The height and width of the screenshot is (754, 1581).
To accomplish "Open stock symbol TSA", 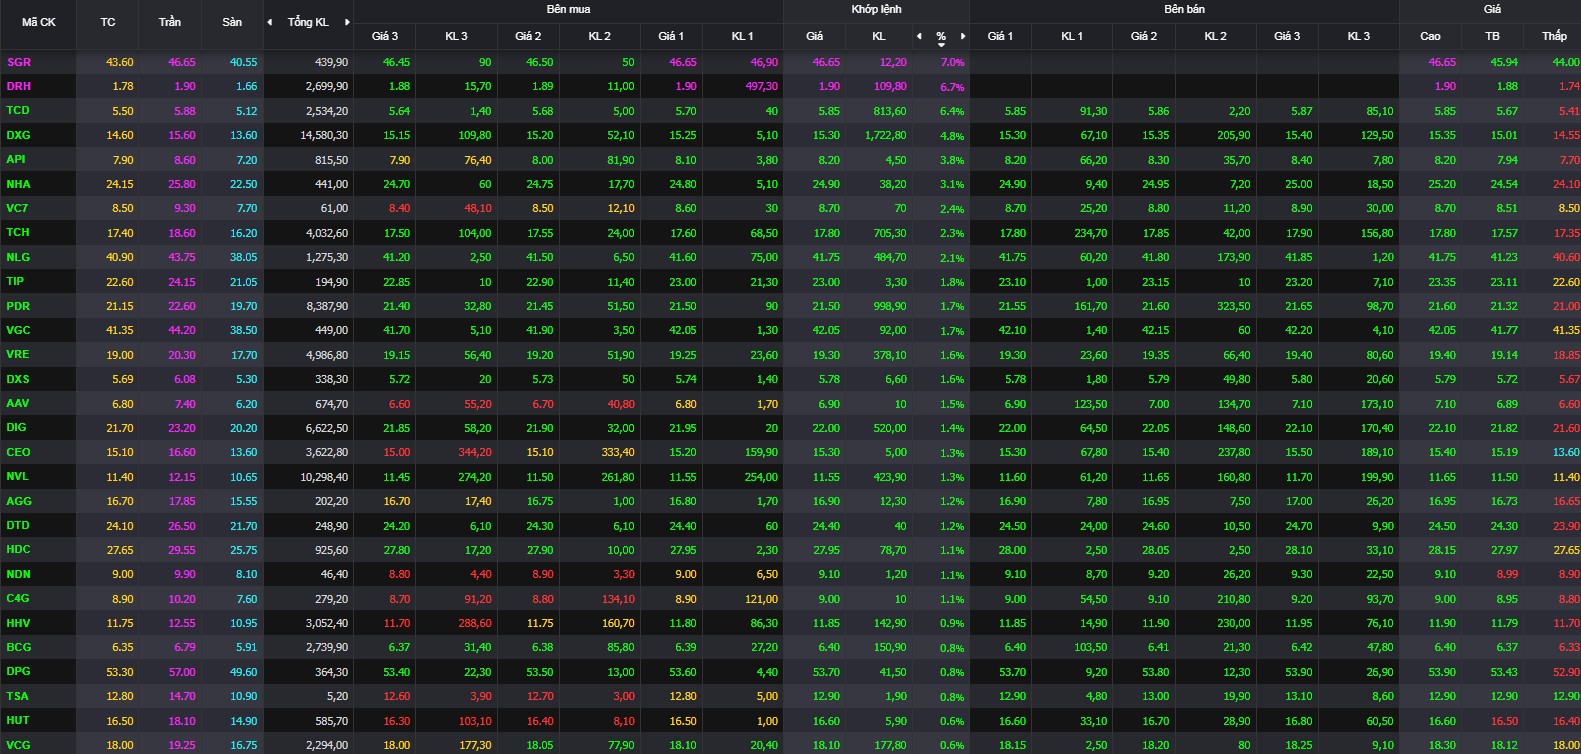I will (x=17, y=696).
